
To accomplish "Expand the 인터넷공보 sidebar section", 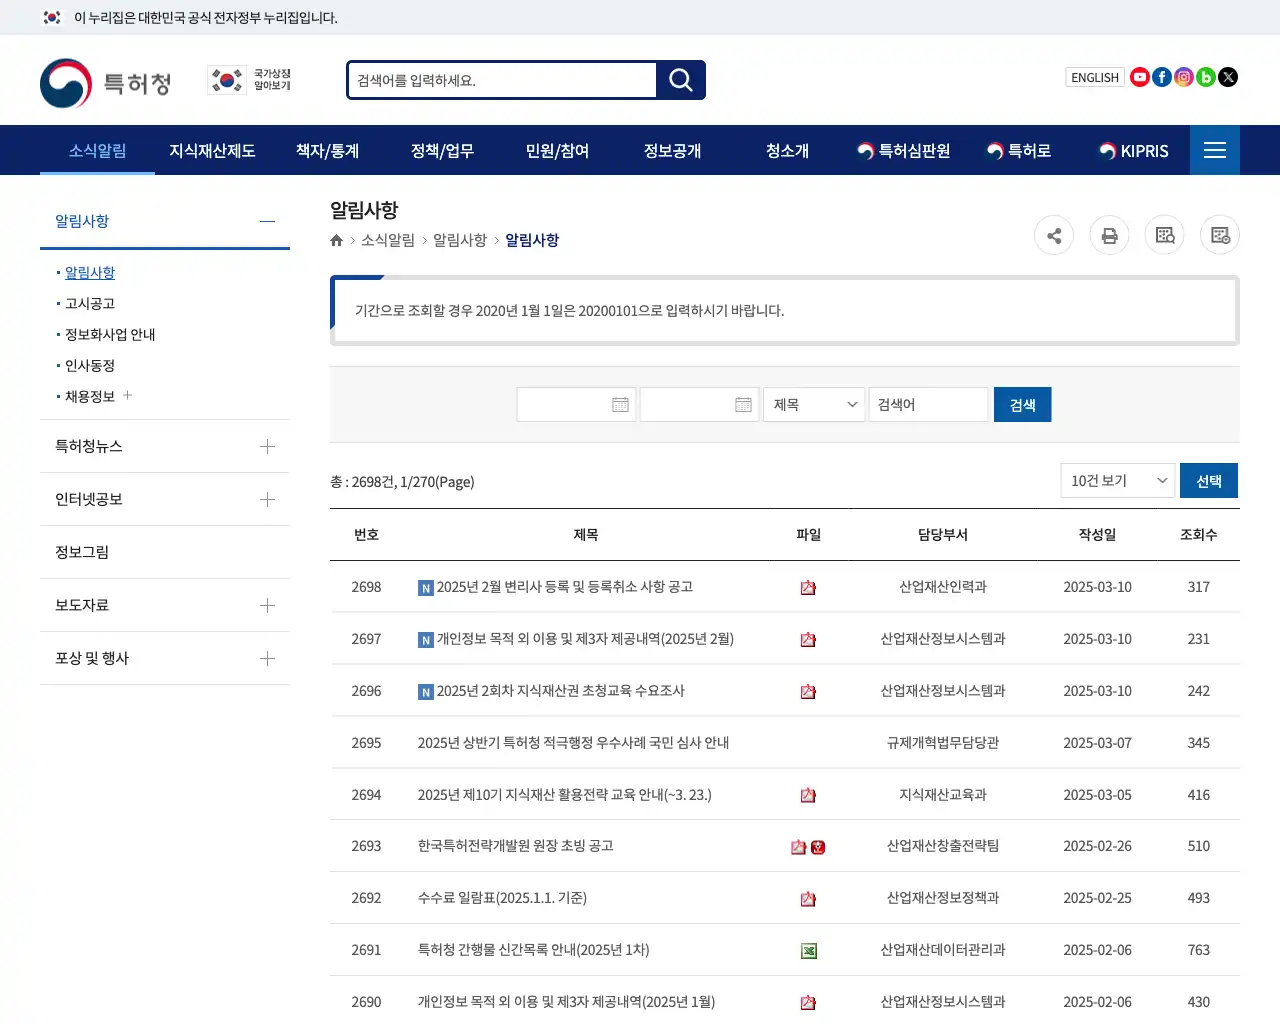I will [x=267, y=499].
